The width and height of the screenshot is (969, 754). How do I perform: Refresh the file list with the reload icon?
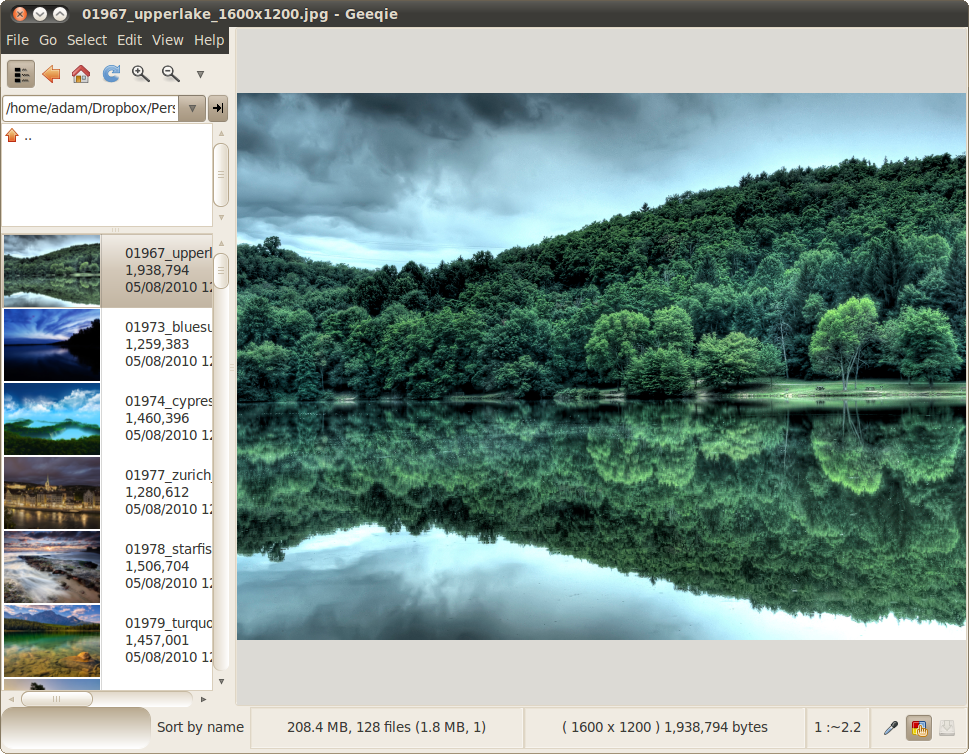click(110, 73)
